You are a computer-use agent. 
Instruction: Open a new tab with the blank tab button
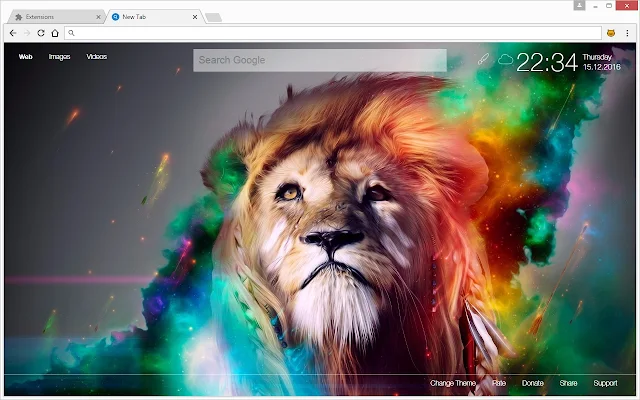click(x=213, y=17)
